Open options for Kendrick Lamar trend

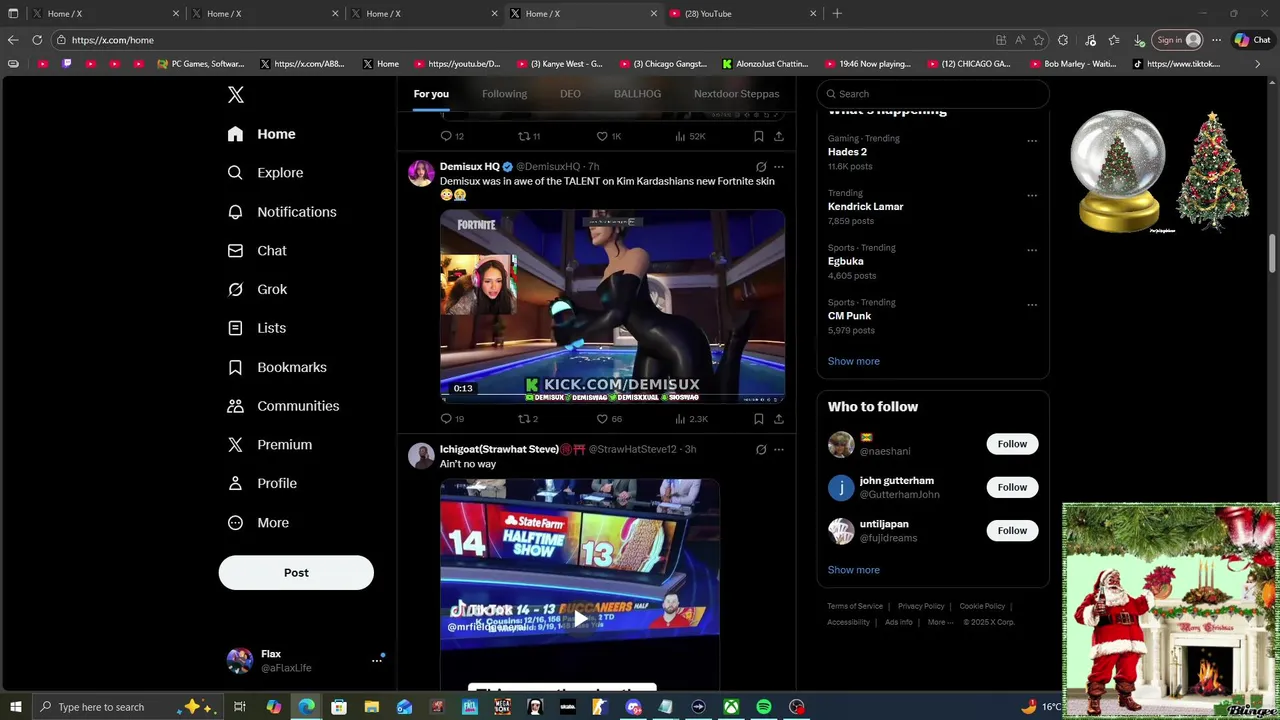tap(1032, 196)
